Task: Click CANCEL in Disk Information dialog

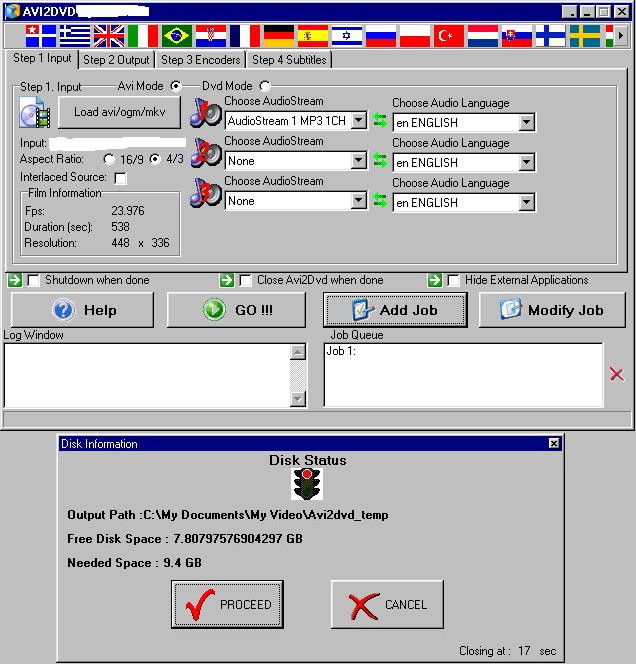Action: (x=387, y=604)
